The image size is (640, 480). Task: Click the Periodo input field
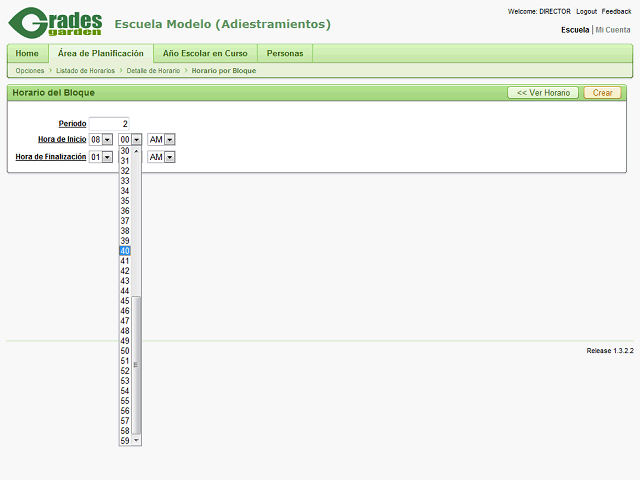(109, 123)
